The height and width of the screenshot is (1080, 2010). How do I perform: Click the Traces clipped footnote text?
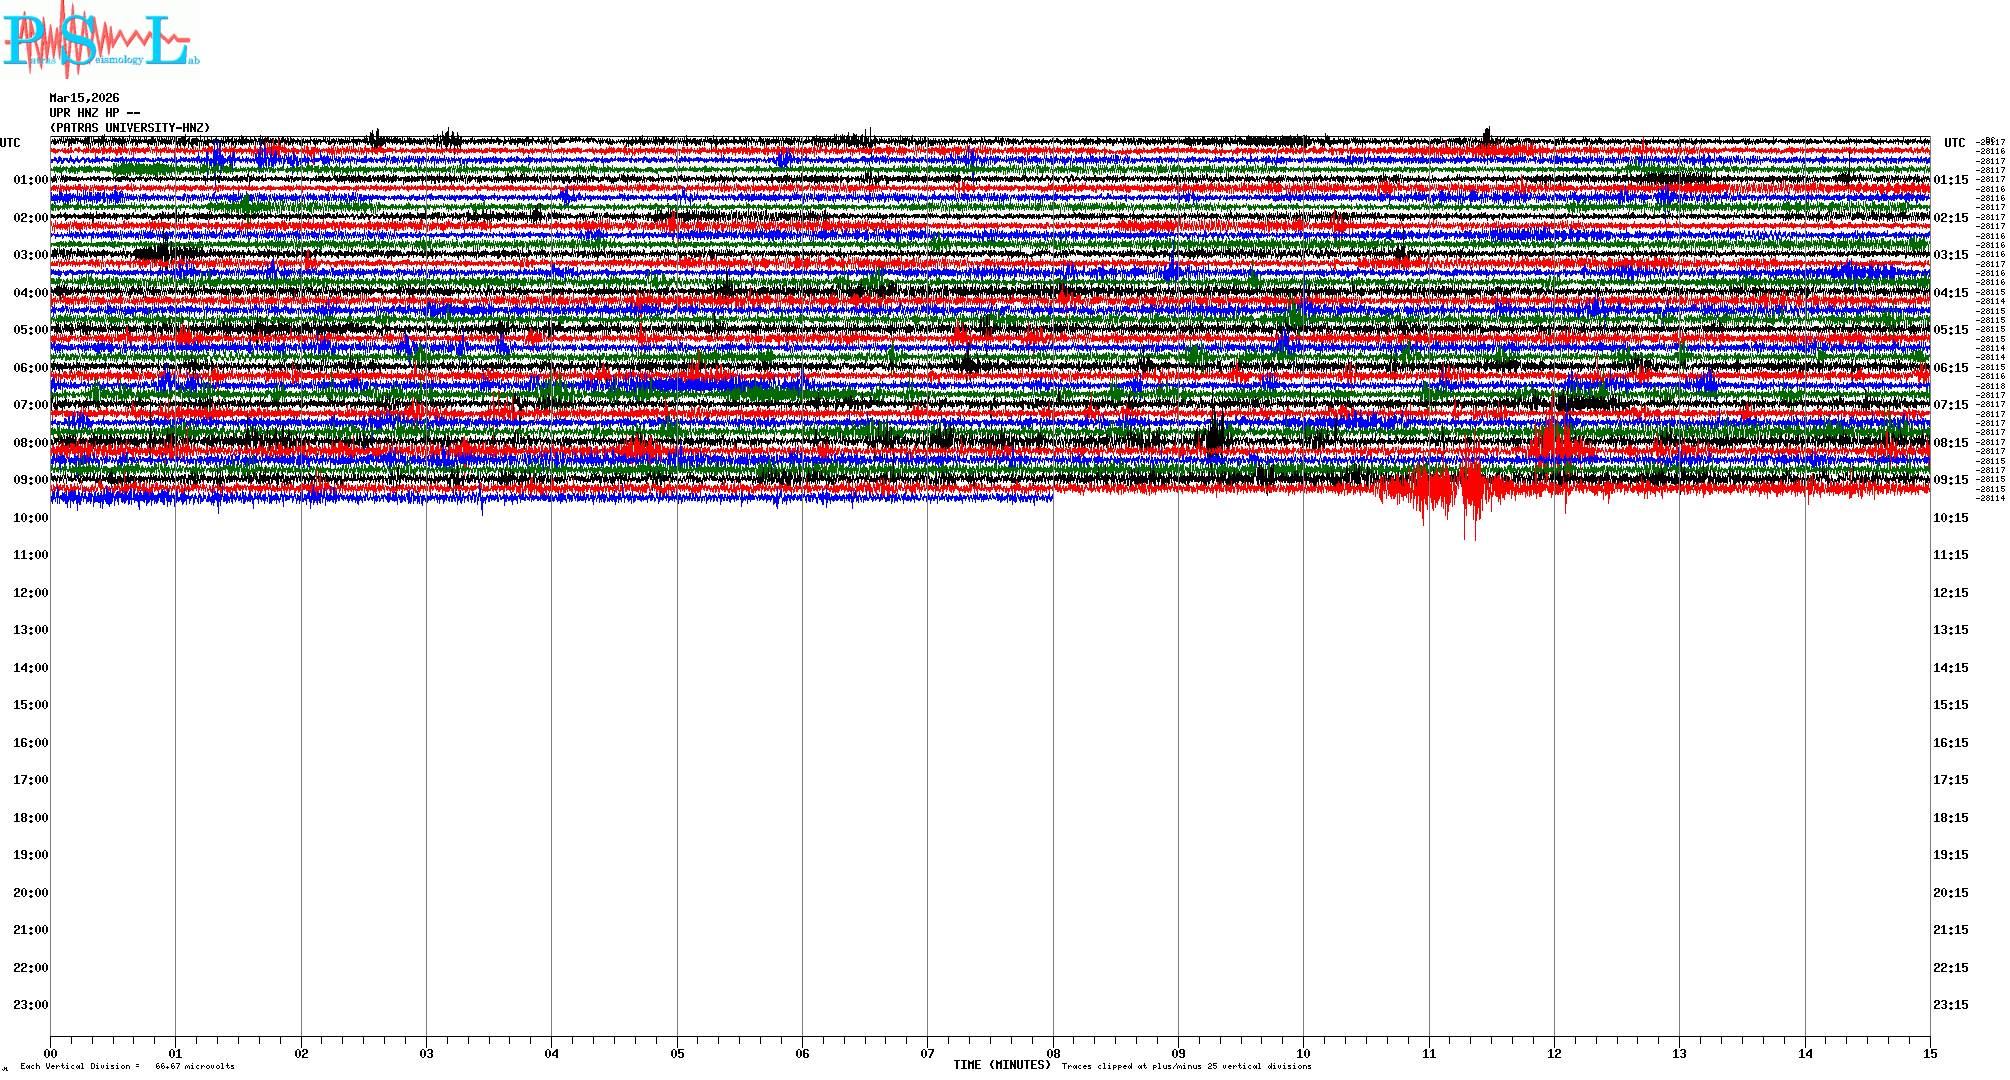[1186, 1066]
